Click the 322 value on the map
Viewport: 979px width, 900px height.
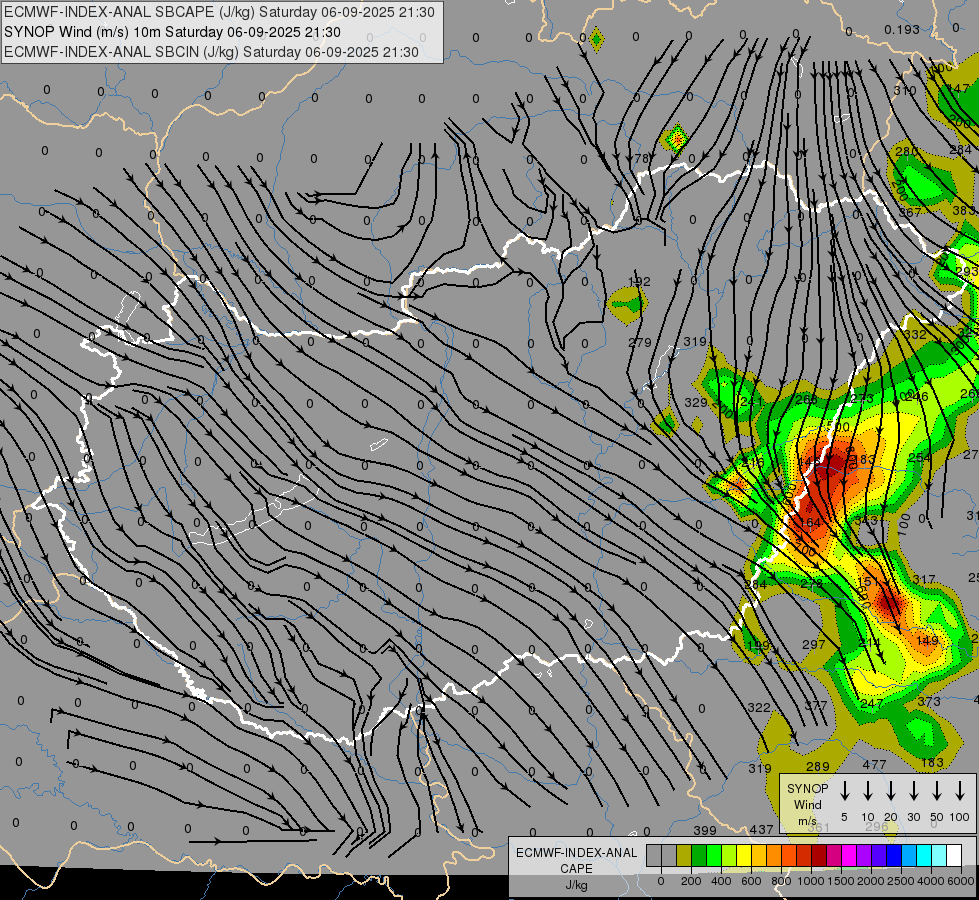pyautogui.click(x=759, y=708)
